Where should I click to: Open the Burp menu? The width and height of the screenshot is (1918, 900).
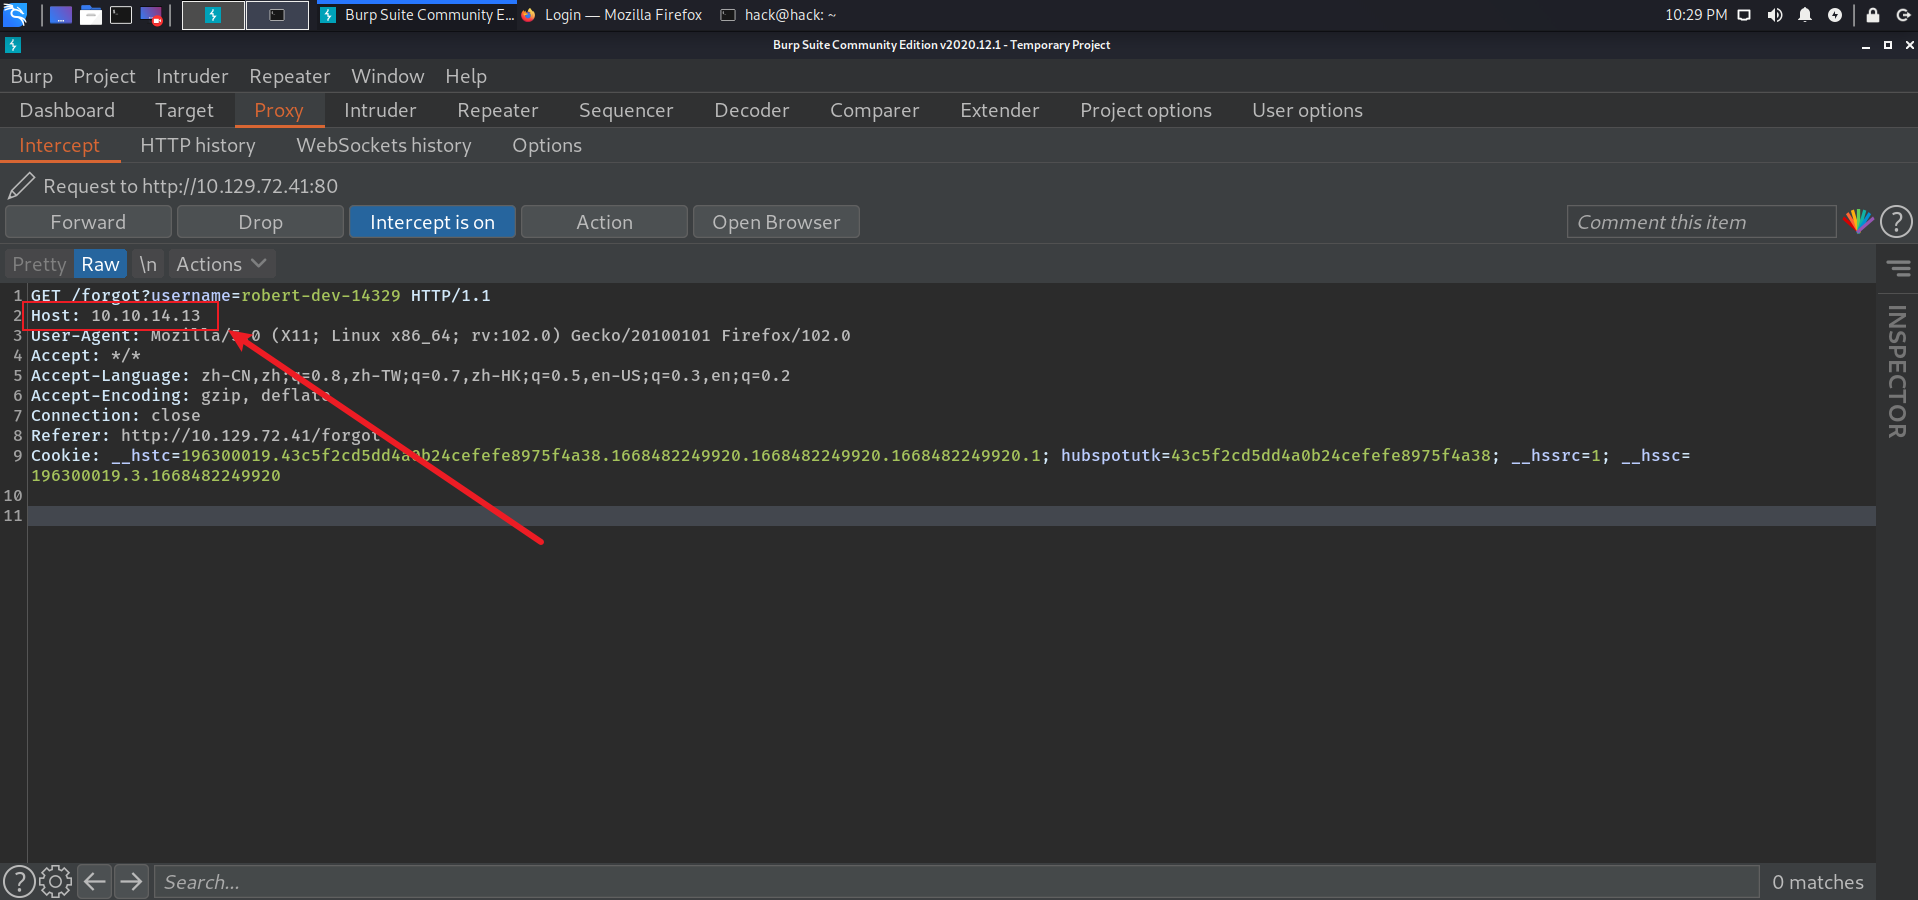pyautogui.click(x=32, y=76)
